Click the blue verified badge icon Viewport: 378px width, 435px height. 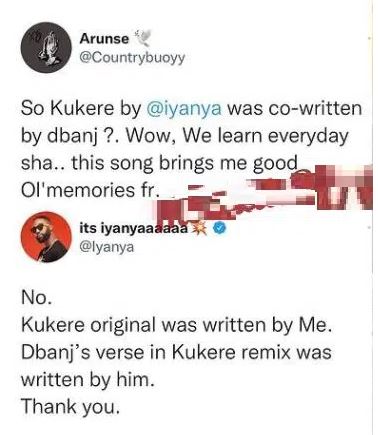(x=220, y=228)
